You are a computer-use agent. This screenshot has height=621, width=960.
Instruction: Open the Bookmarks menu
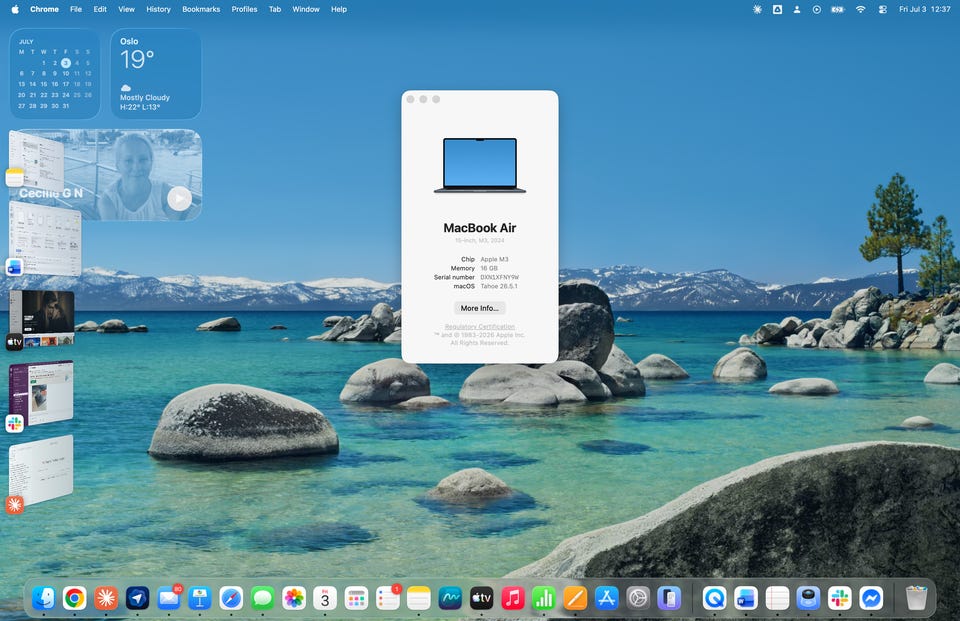(201, 9)
